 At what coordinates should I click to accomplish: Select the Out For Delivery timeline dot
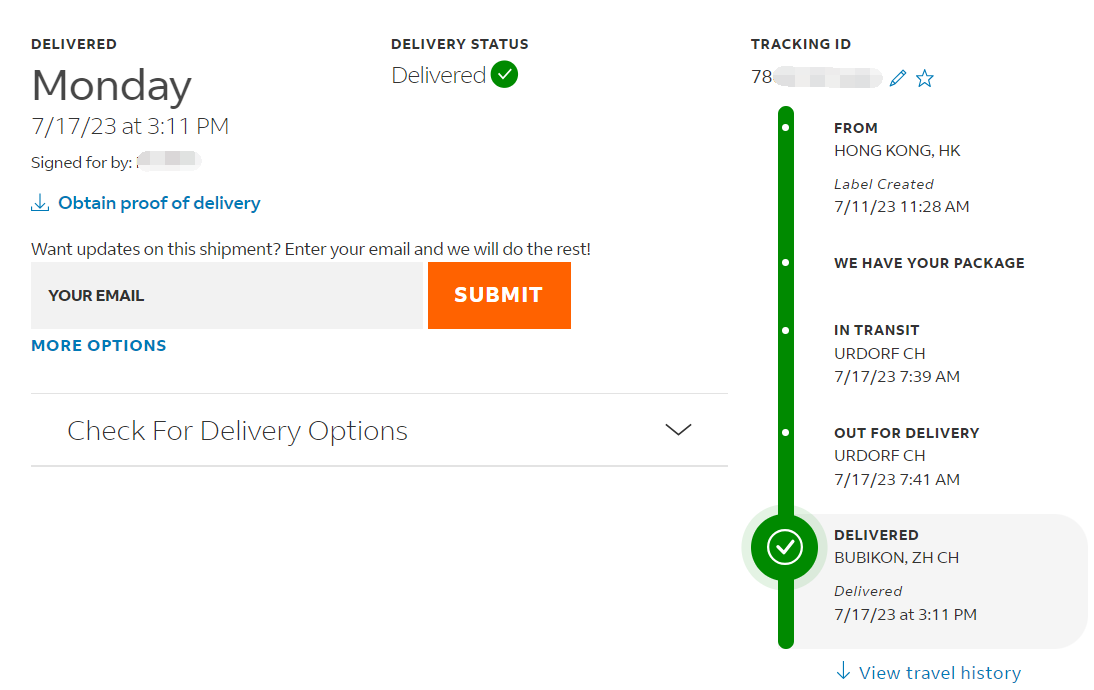(x=786, y=433)
